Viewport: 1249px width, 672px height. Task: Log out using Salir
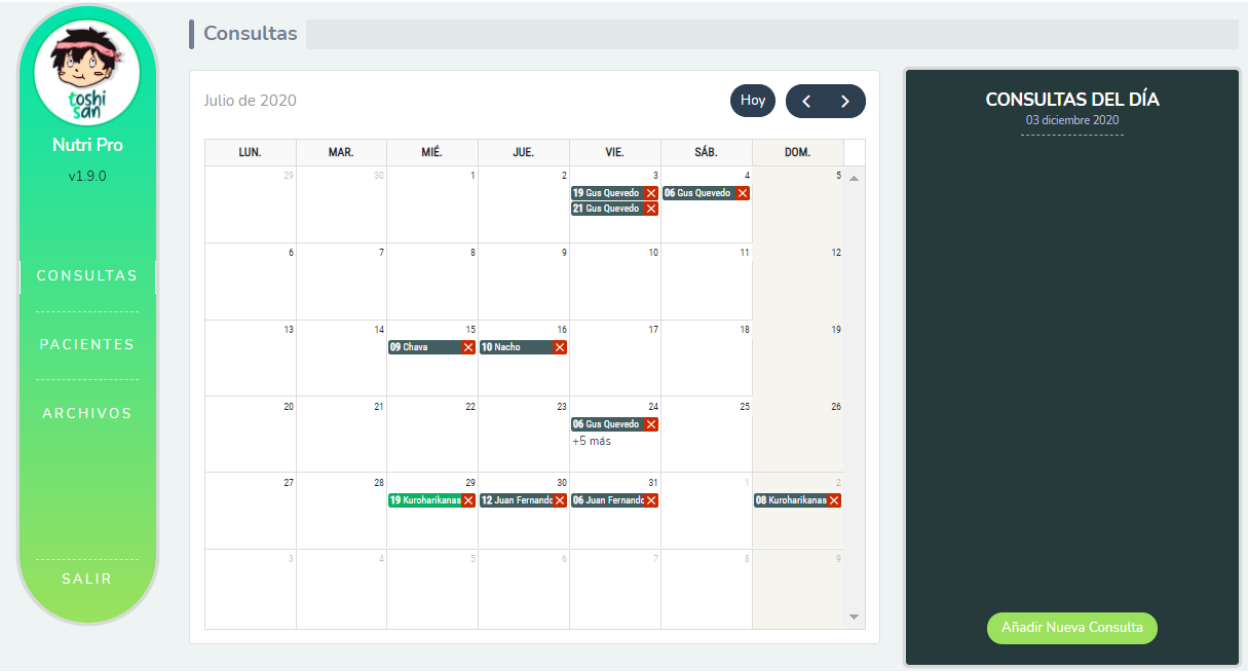click(x=87, y=579)
